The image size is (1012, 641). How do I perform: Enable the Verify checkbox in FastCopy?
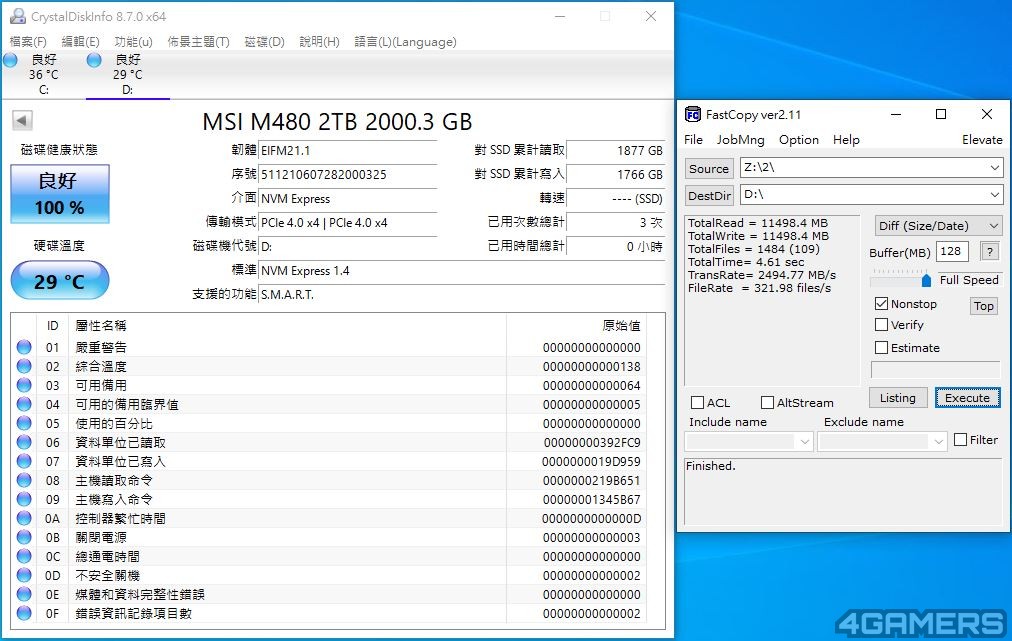(881, 324)
